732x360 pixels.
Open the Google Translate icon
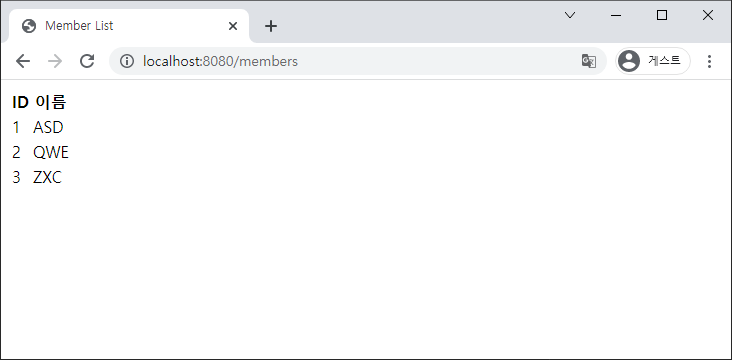588,61
